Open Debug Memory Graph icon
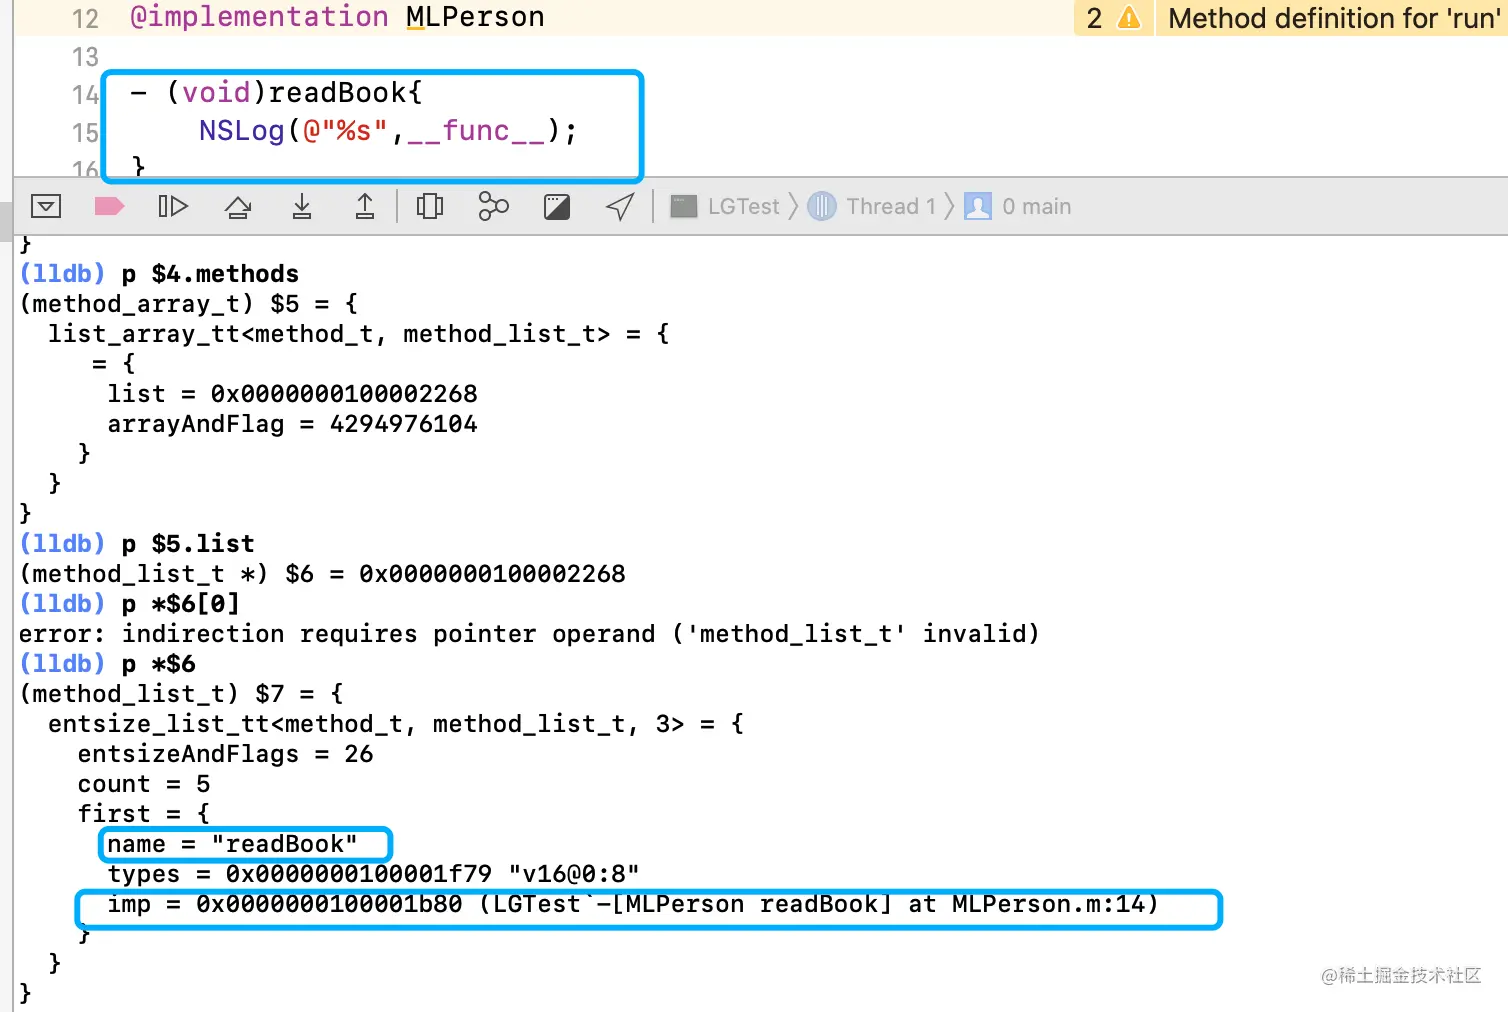Screen dimensions: 1508x1012 pos(493,206)
